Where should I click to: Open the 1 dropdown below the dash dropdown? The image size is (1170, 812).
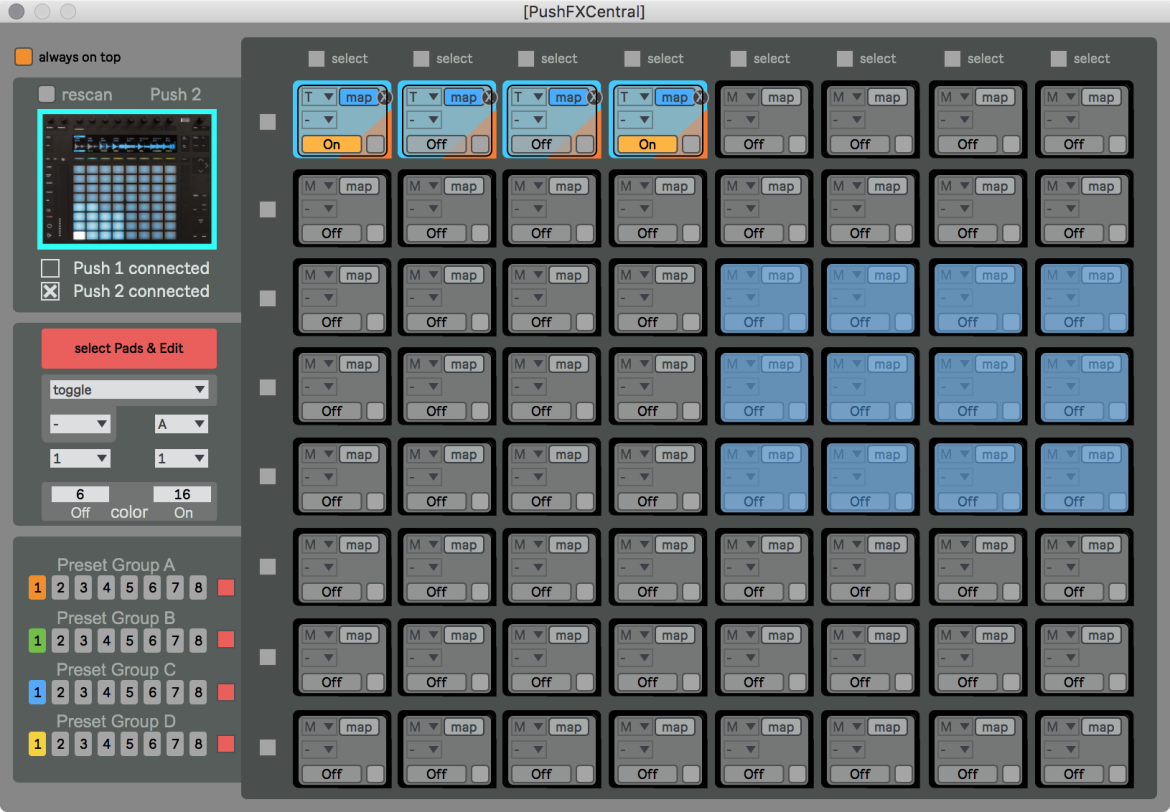pos(80,458)
